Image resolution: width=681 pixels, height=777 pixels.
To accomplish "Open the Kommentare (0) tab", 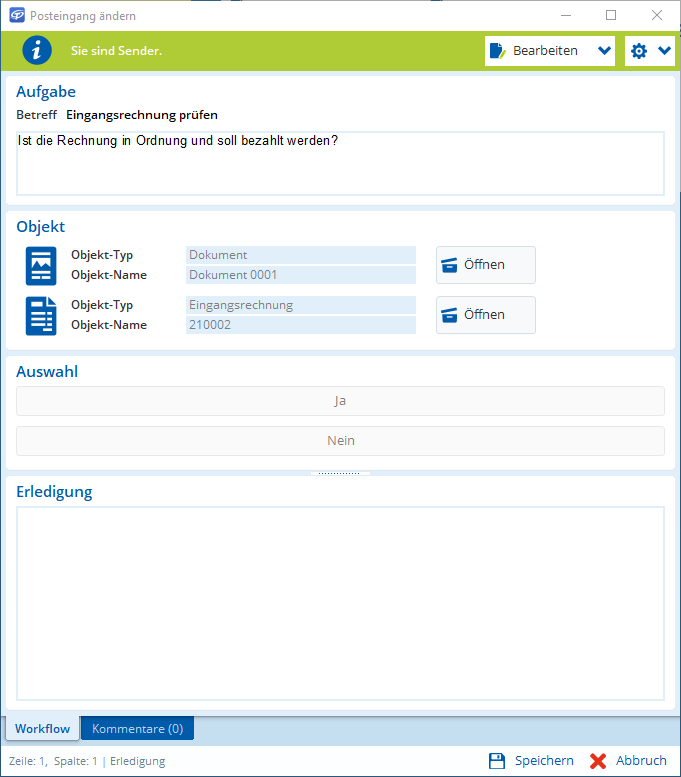I will point(137,729).
